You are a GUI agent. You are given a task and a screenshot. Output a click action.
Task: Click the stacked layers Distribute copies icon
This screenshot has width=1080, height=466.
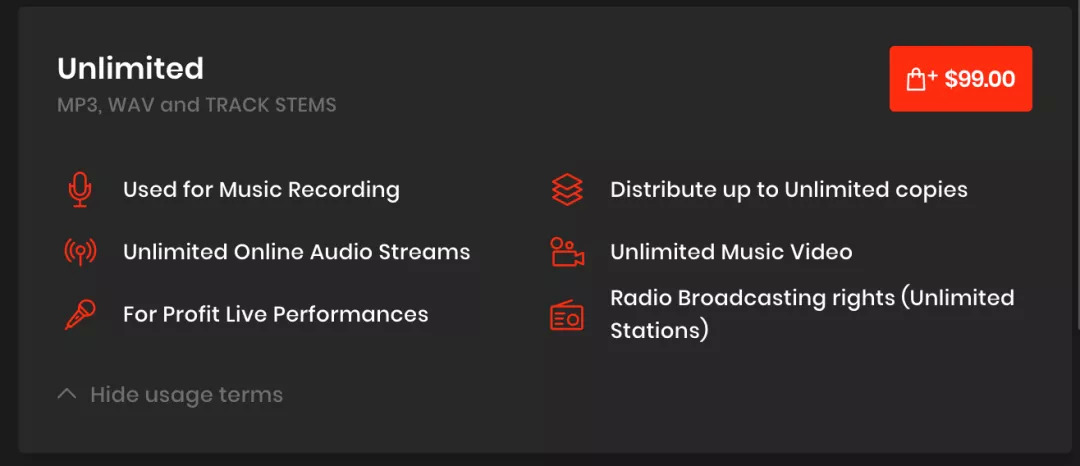tap(567, 190)
